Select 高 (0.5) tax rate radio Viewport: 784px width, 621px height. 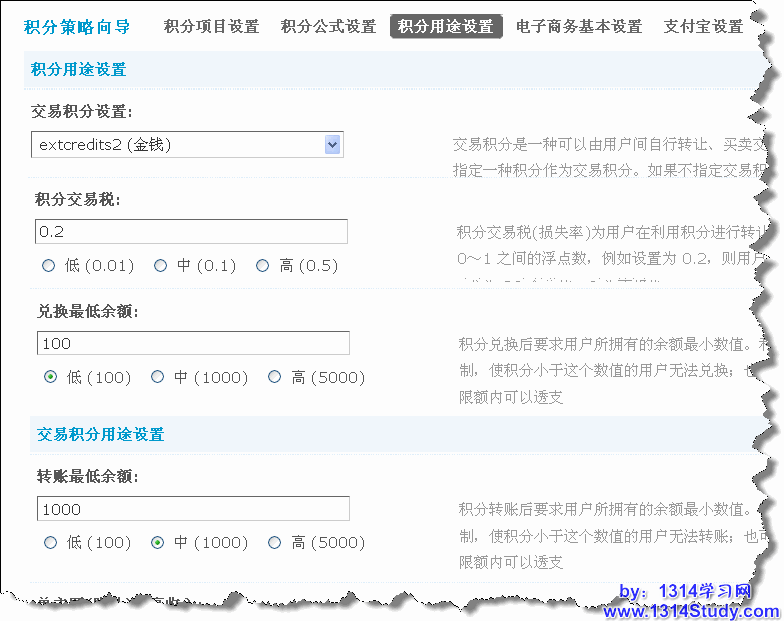point(263,266)
